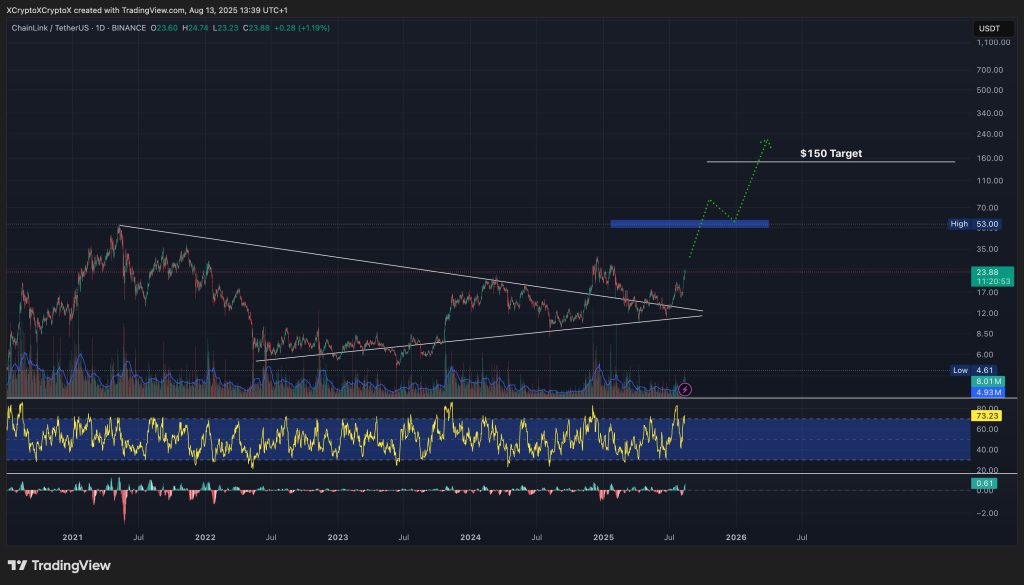Select the blue resistance zone rectangle

point(689,224)
